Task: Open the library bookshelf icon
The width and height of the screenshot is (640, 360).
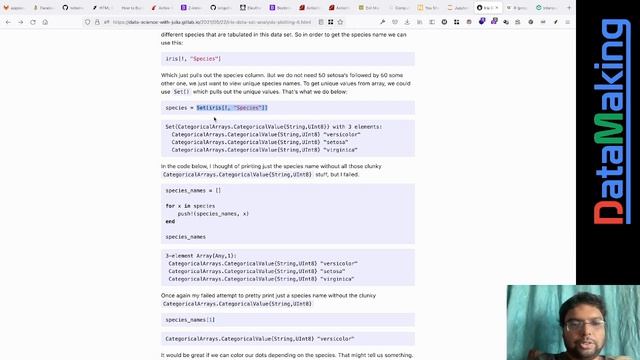Action: click(x=419, y=22)
